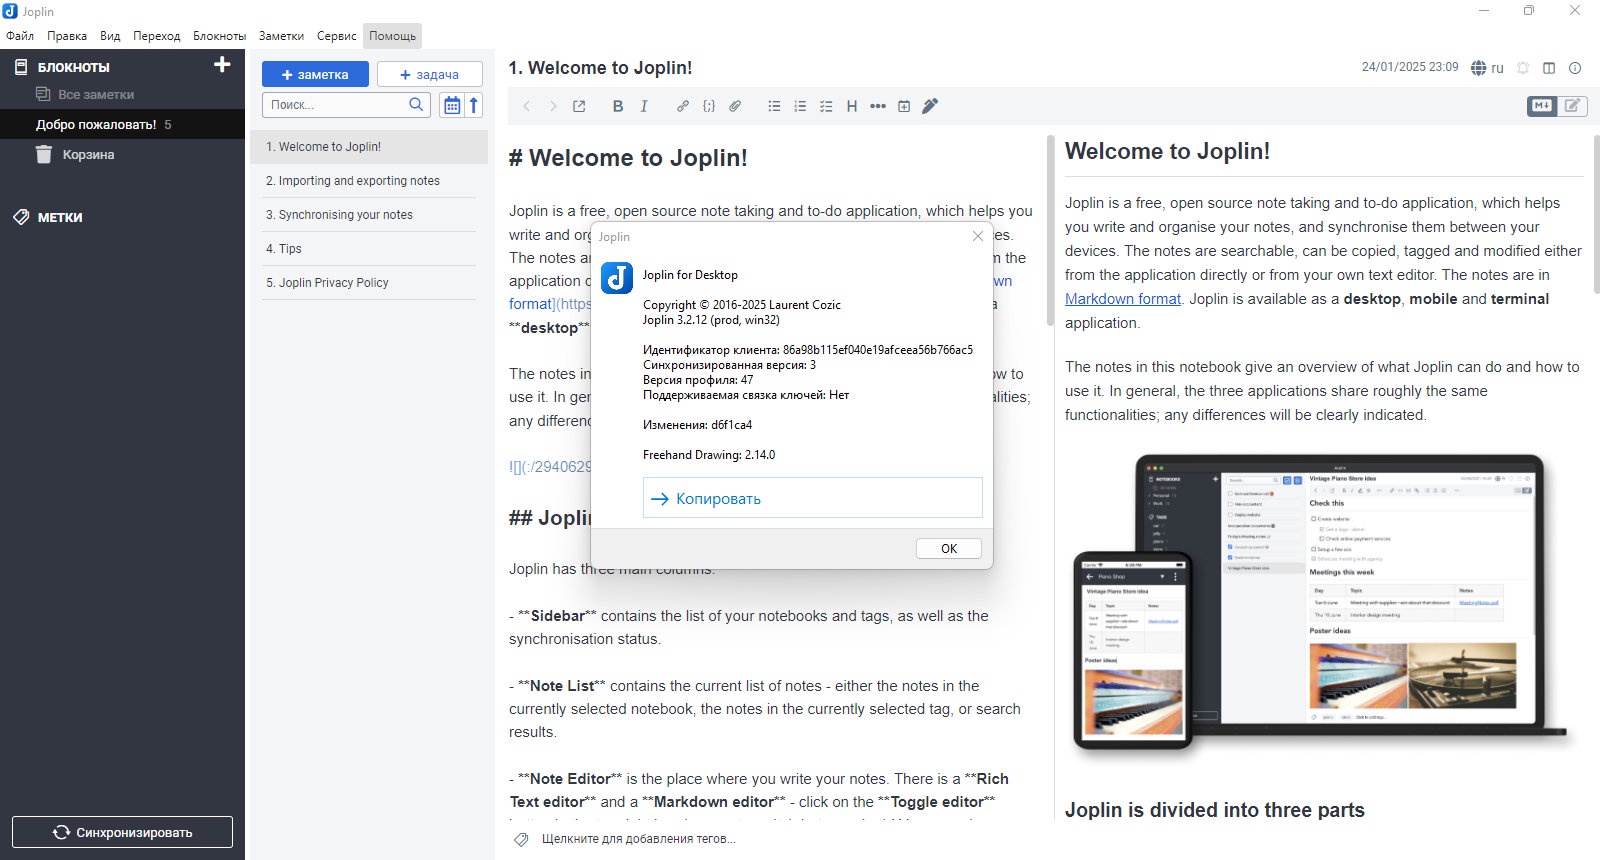Insert the current date and time via toolbar icon
This screenshot has height=860, width=1600.
click(x=904, y=106)
